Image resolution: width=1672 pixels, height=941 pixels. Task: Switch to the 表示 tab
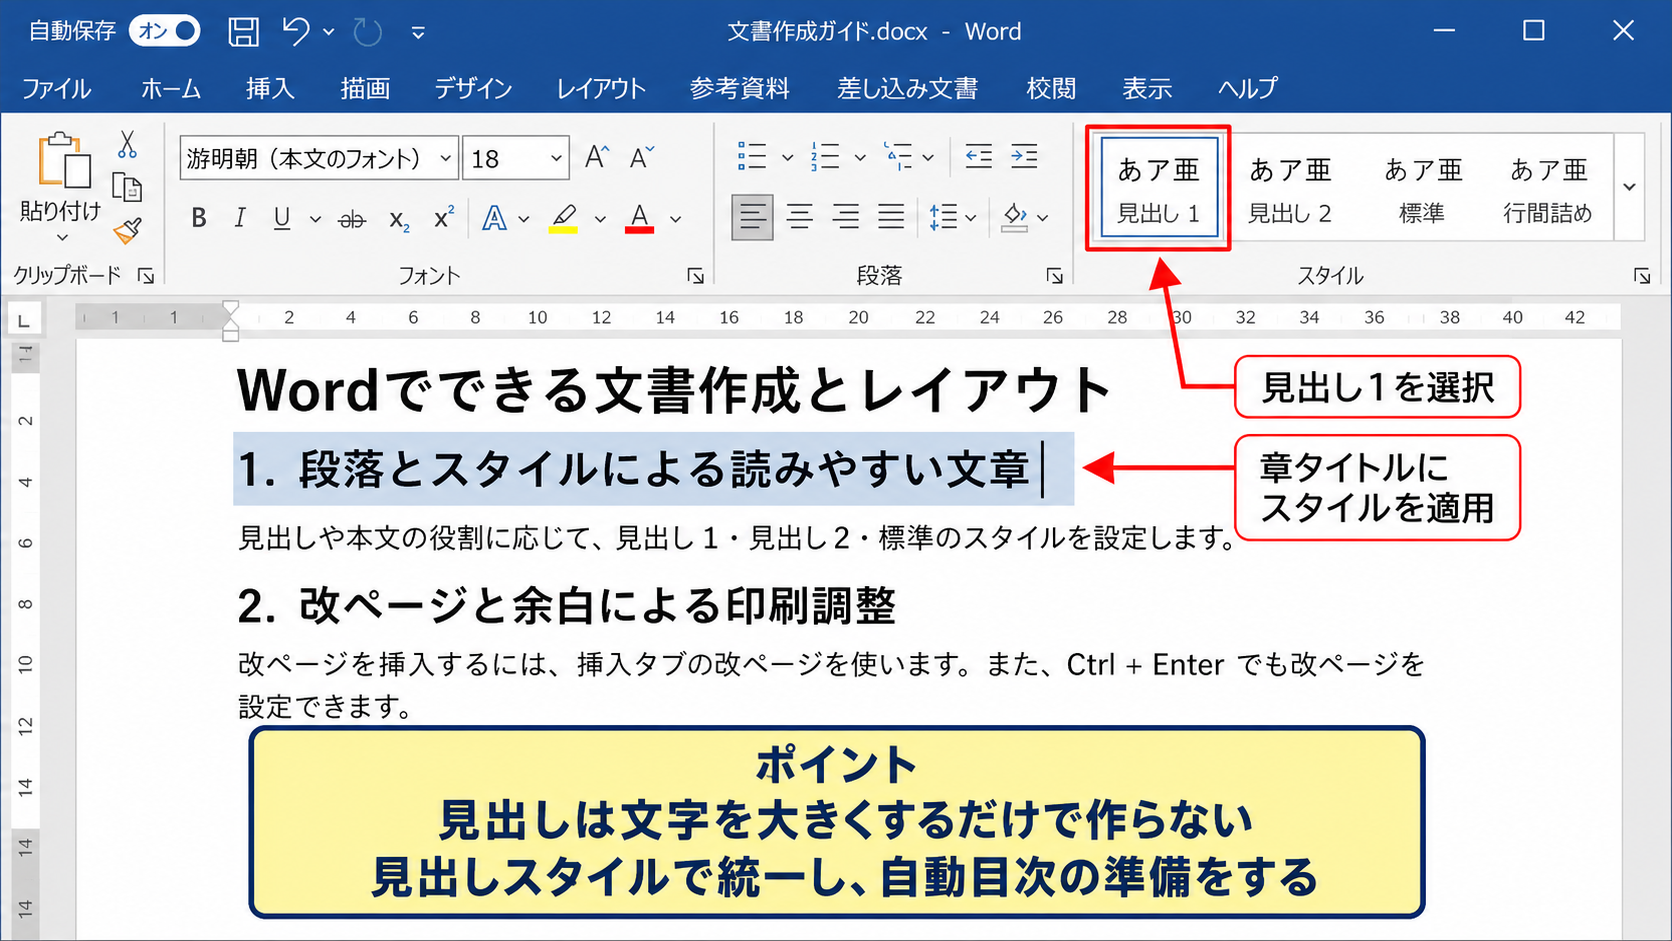click(x=1147, y=88)
